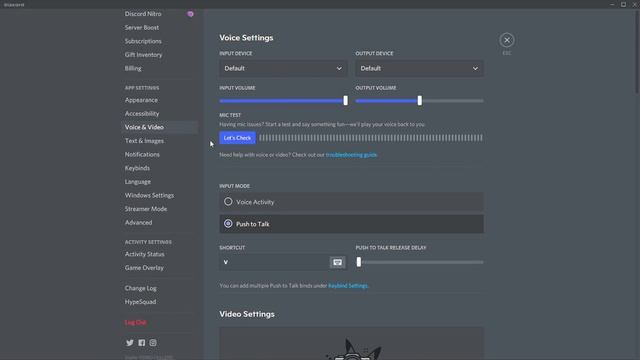Click the Instagram icon in sidebar footer
This screenshot has height=360, width=640.
pyautogui.click(x=153, y=343)
